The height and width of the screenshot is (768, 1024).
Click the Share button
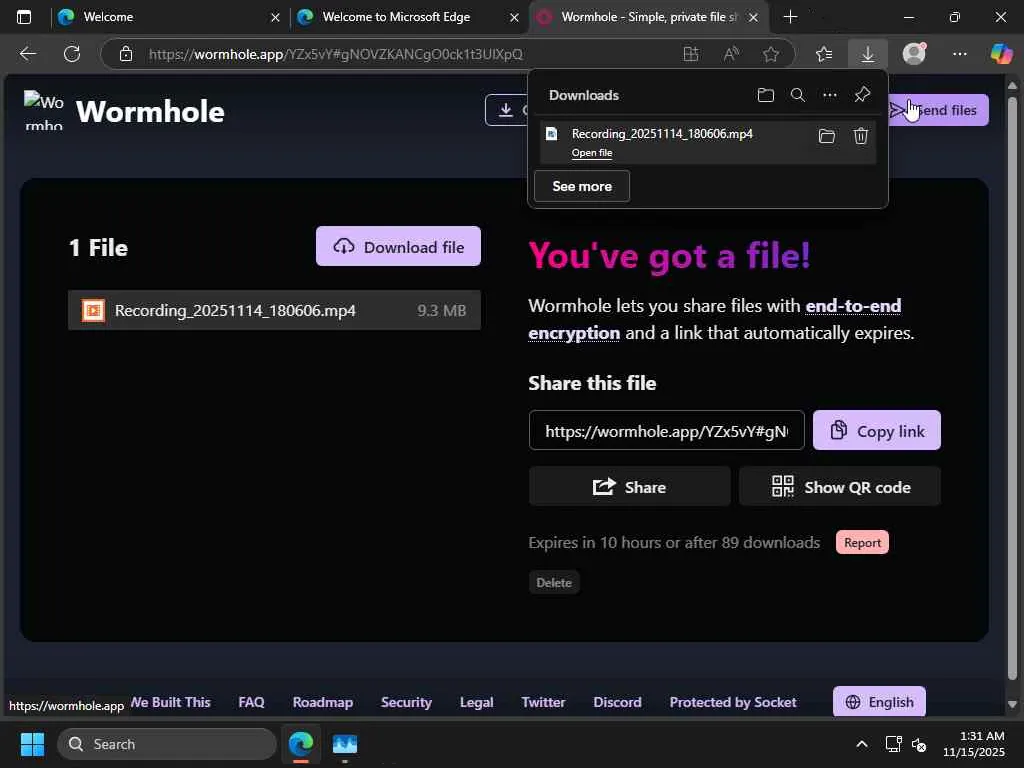click(x=630, y=487)
